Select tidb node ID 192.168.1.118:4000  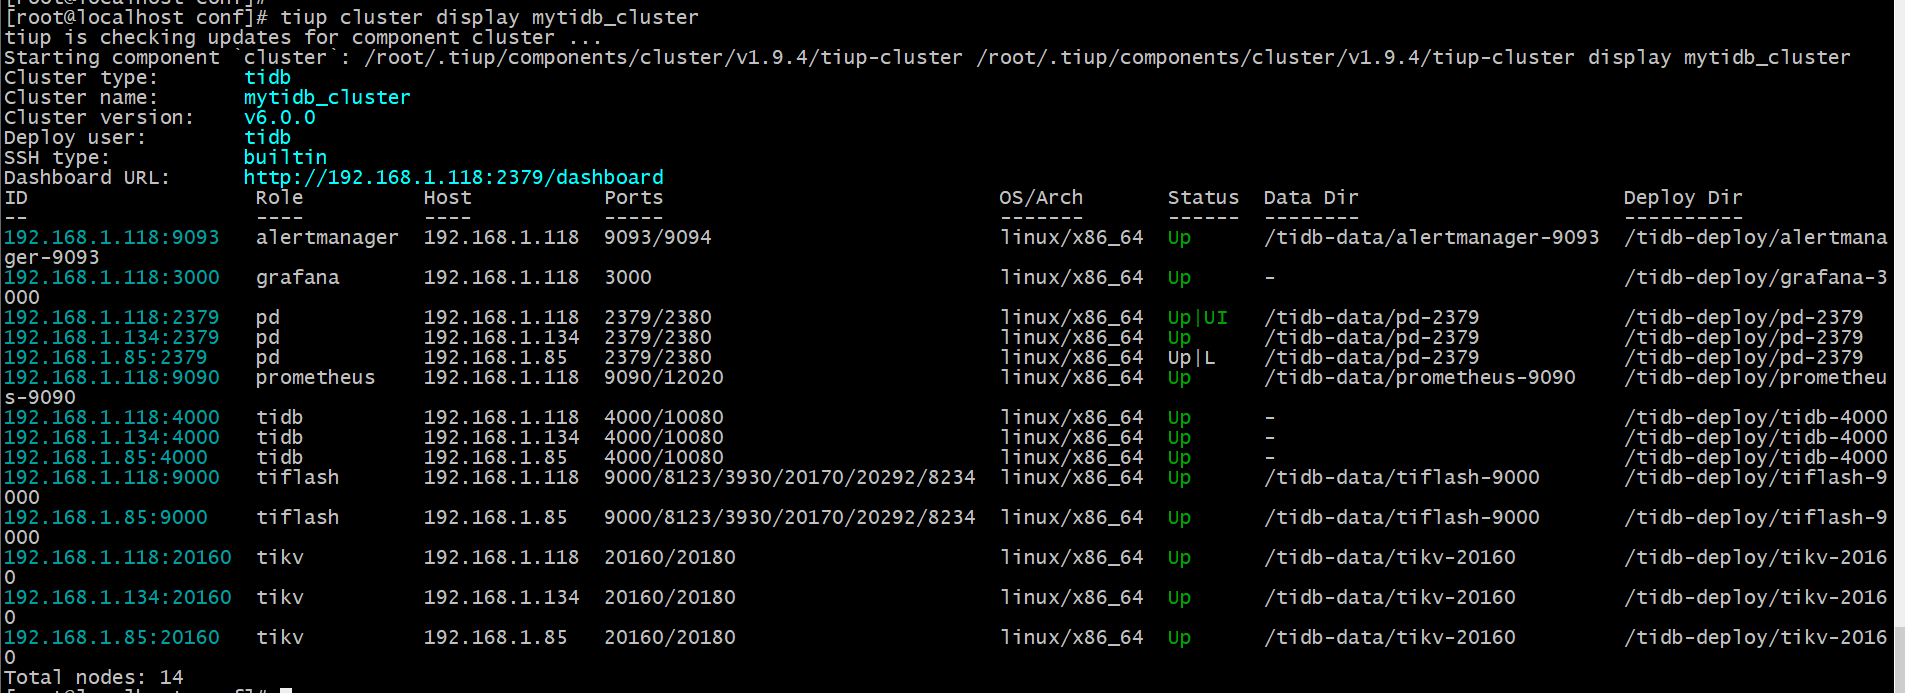click(x=111, y=417)
